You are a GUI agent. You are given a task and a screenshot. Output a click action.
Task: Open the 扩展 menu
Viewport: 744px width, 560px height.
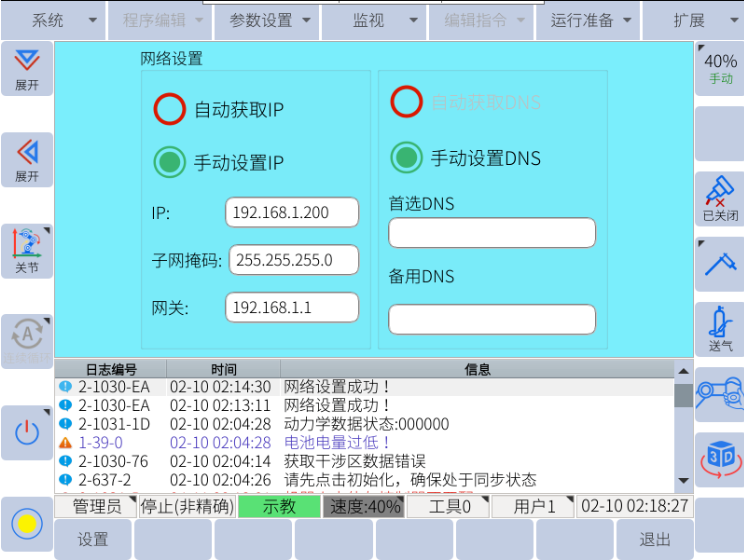click(697, 20)
